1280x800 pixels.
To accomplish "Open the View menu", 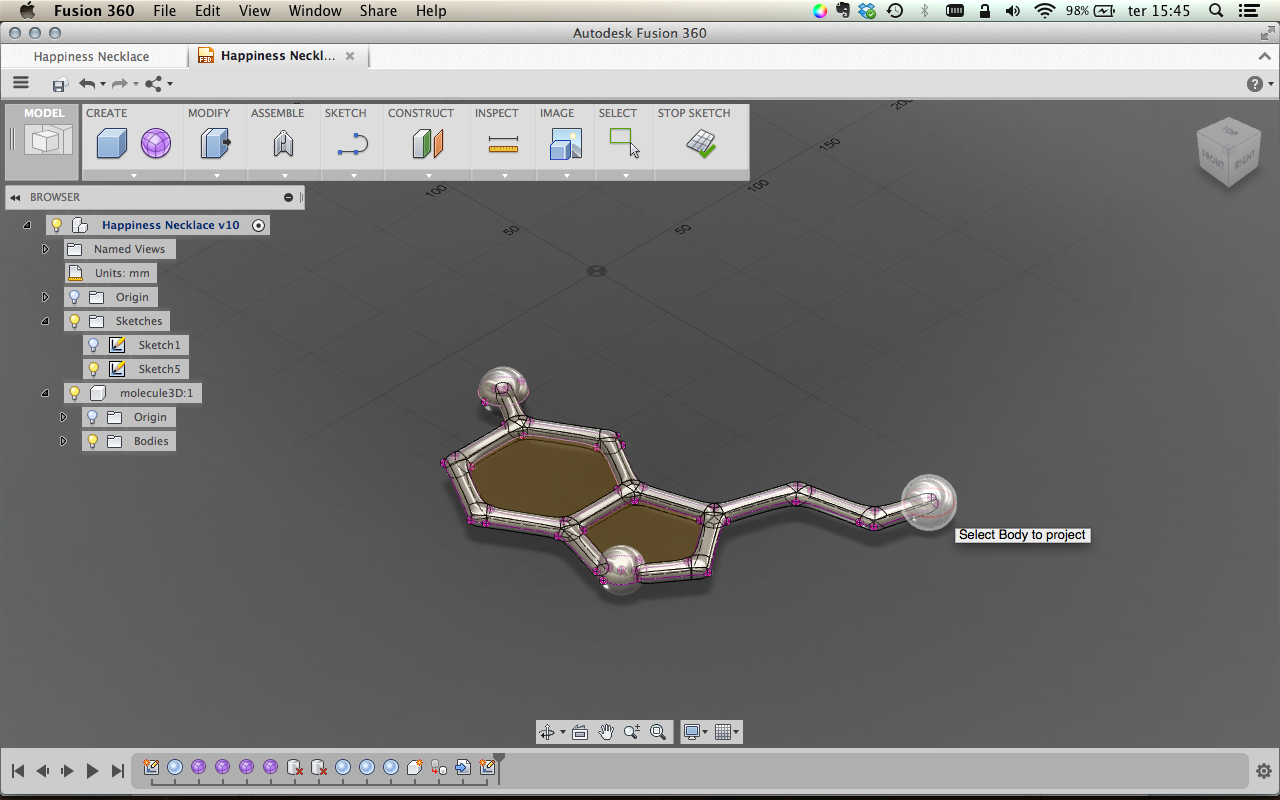I will pos(255,11).
